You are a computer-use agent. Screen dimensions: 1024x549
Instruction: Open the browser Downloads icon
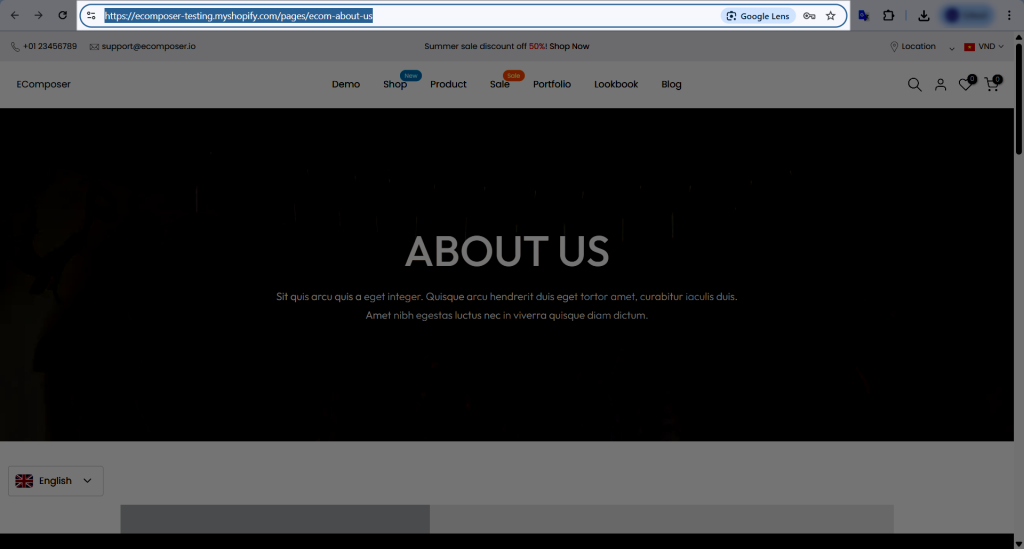pyautogui.click(x=923, y=16)
